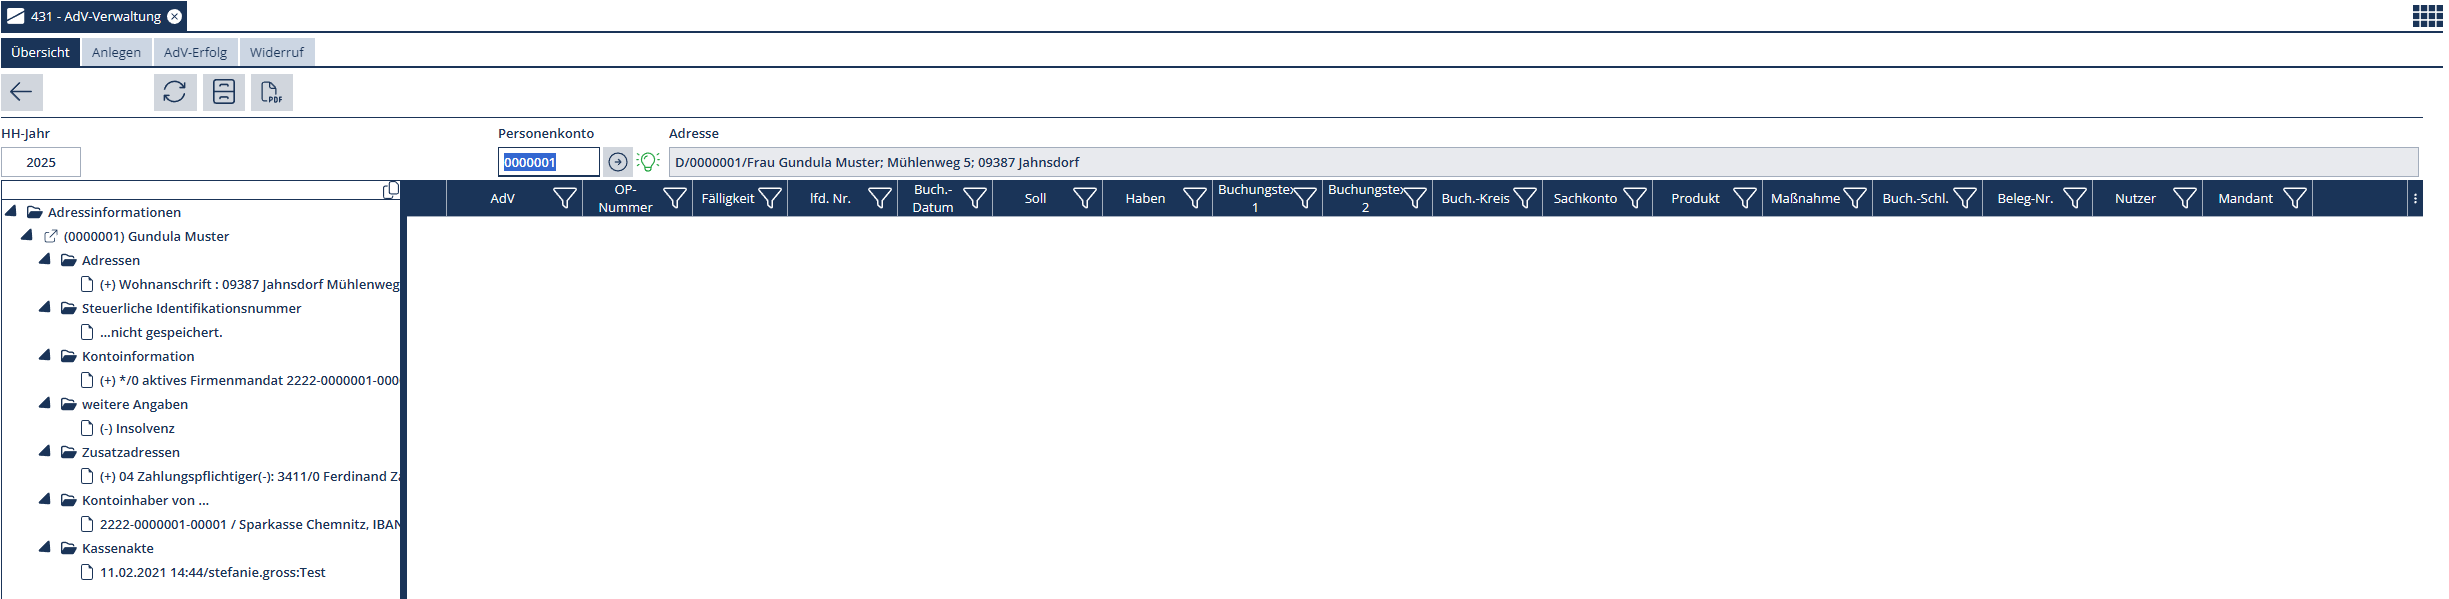Open the app grid menu icon
Image resolution: width=2449 pixels, height=599 pixels.
coord(2427,16)
